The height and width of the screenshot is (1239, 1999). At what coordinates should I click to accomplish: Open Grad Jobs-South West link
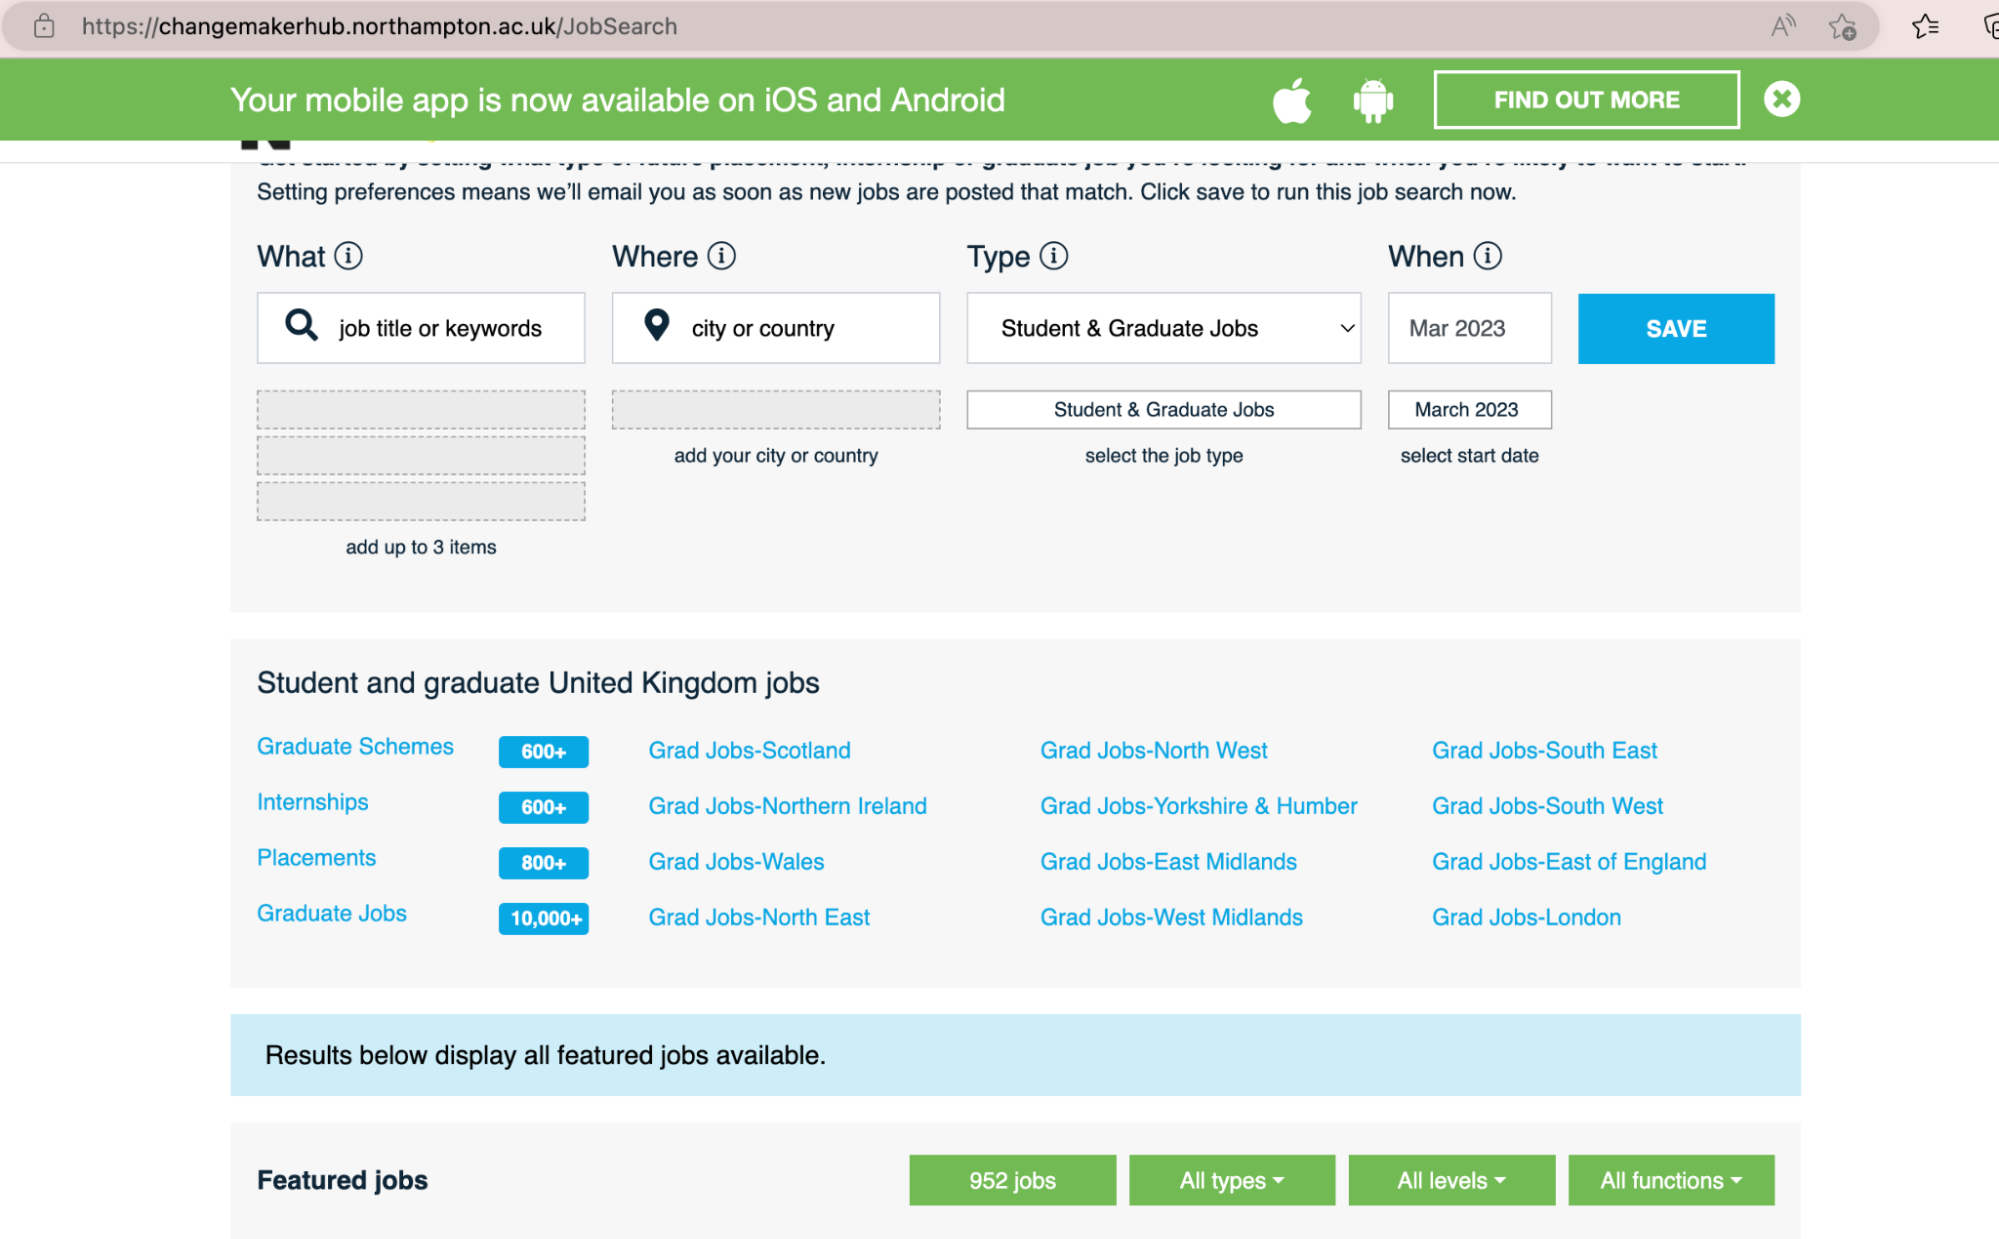1547,806
